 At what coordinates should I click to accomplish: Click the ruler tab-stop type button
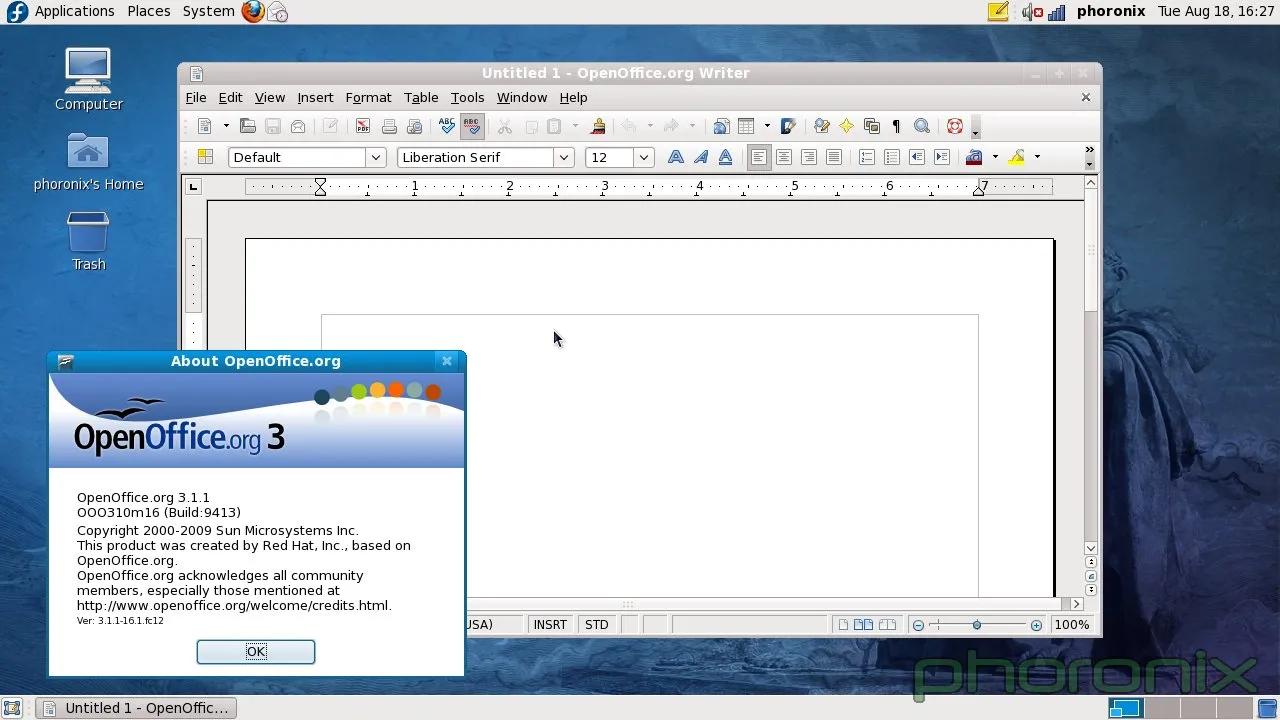click(x=194, y=186)
